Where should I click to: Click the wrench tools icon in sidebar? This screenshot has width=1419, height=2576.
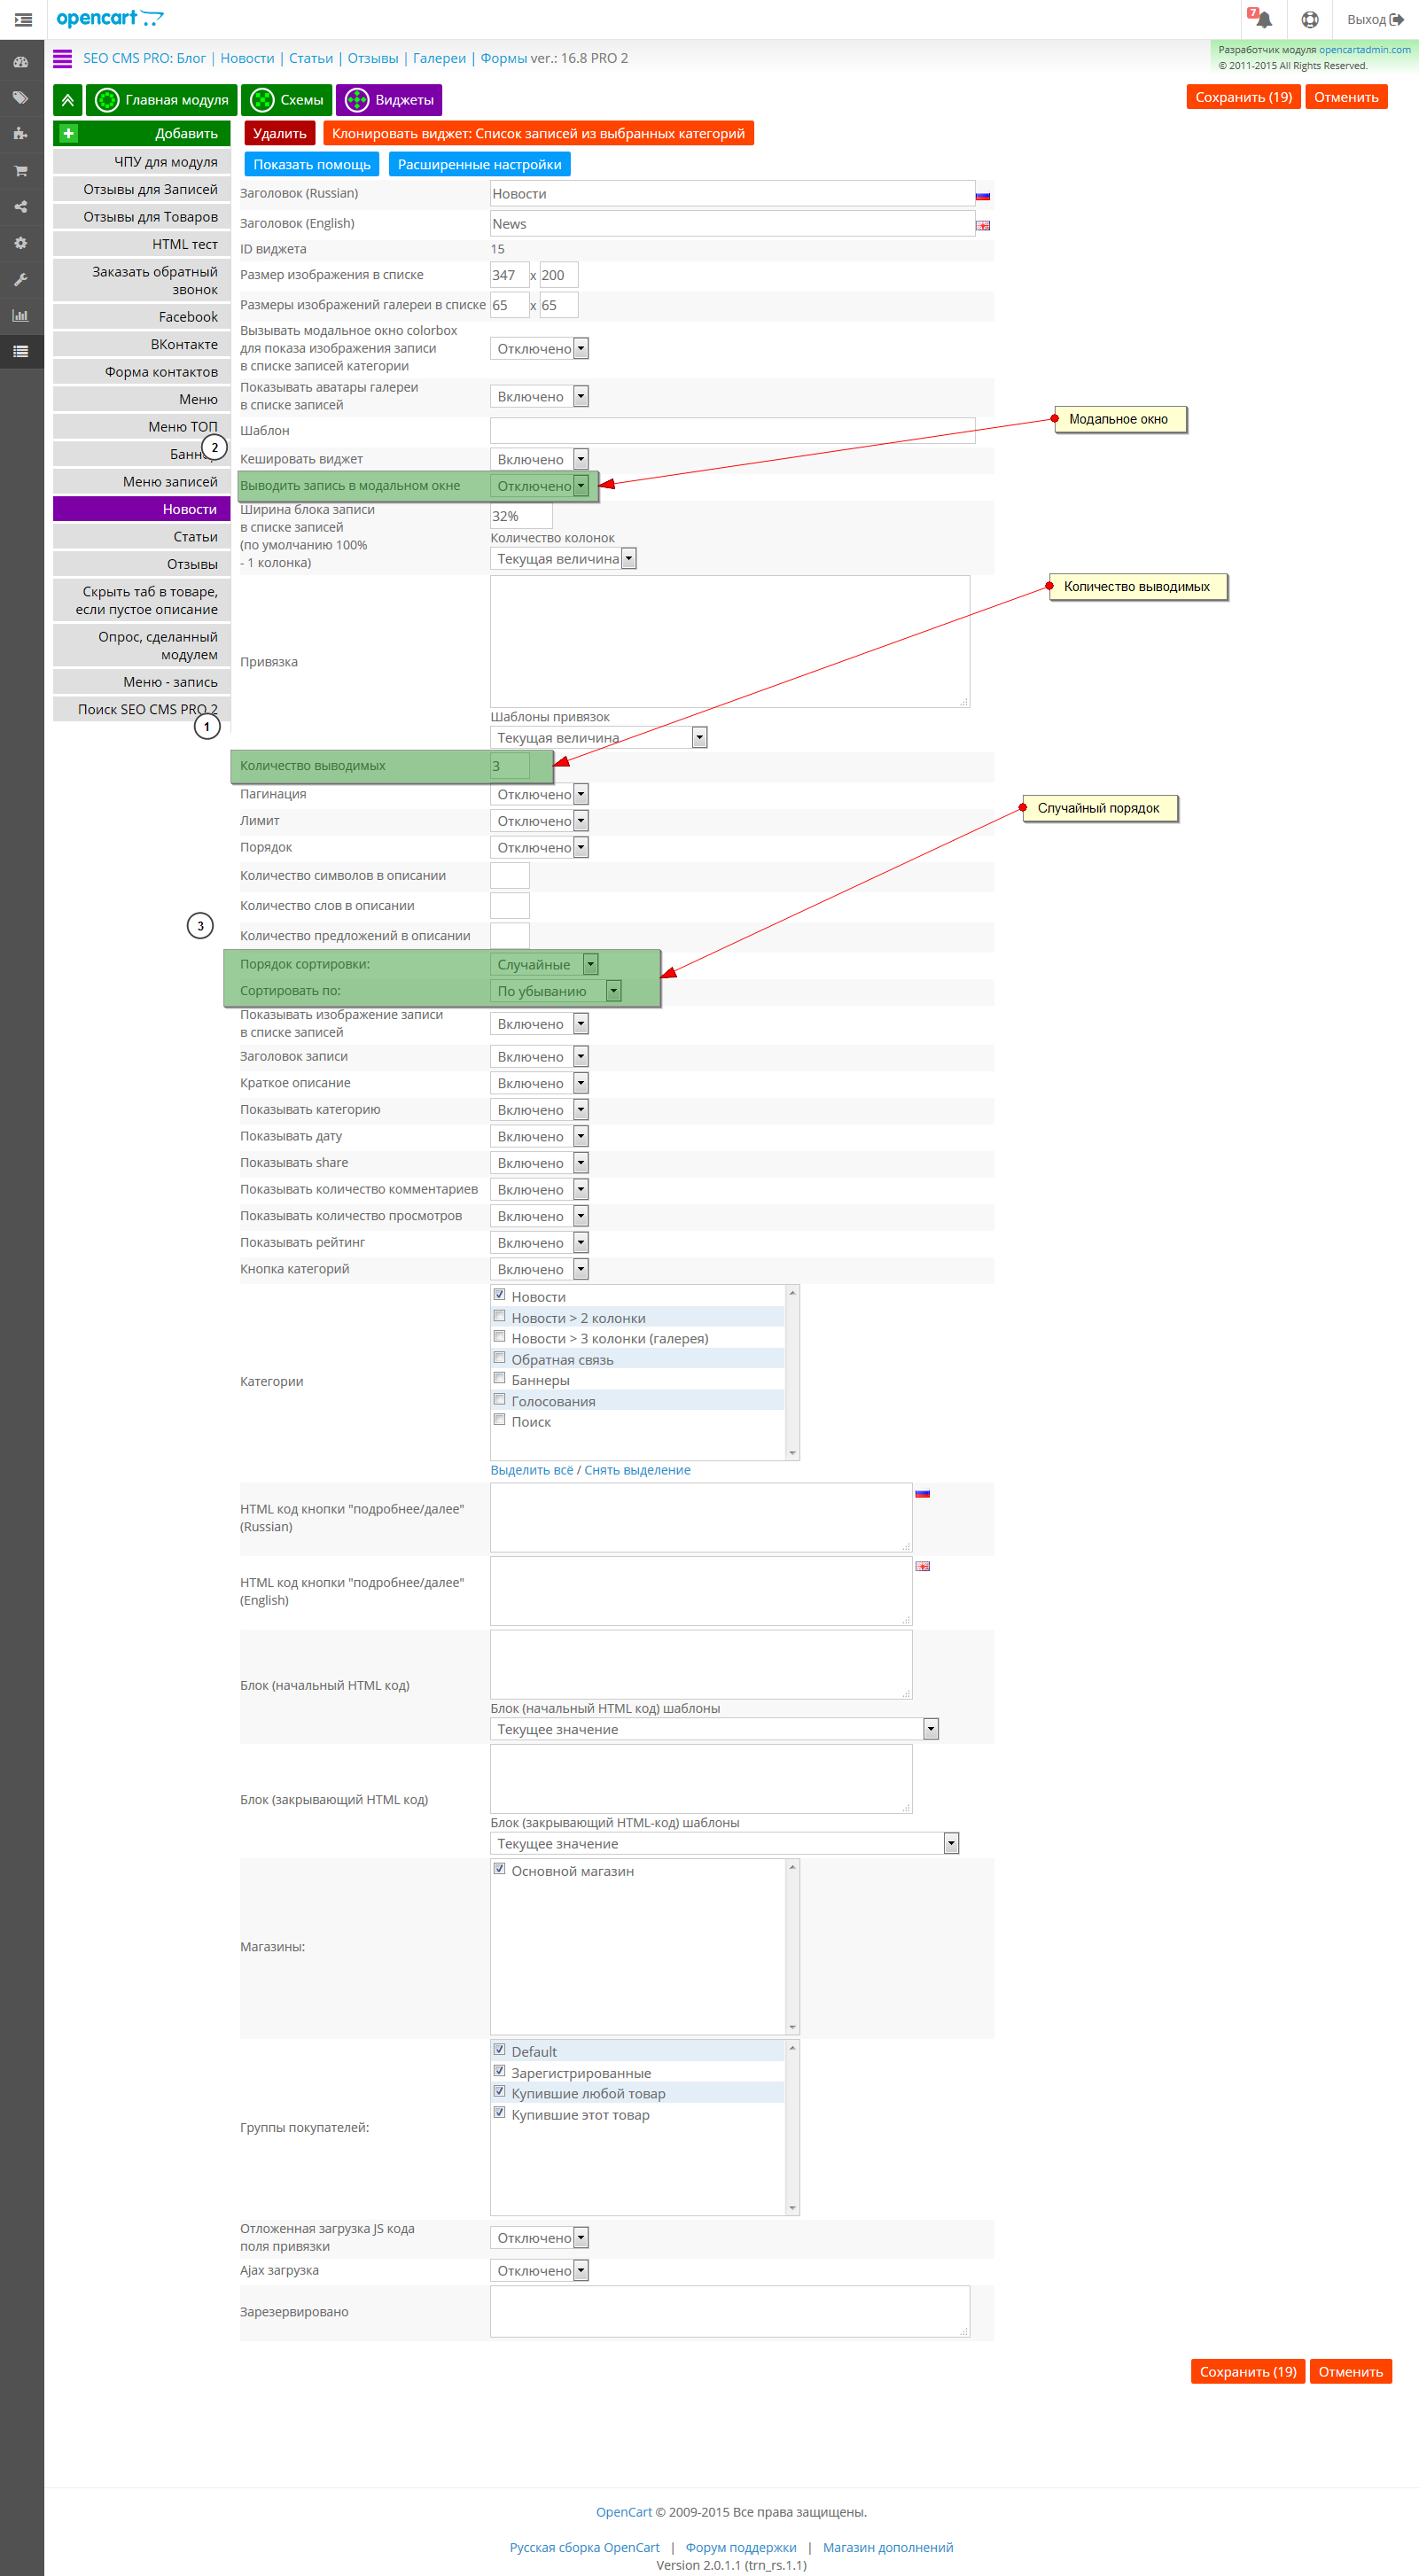21,280
